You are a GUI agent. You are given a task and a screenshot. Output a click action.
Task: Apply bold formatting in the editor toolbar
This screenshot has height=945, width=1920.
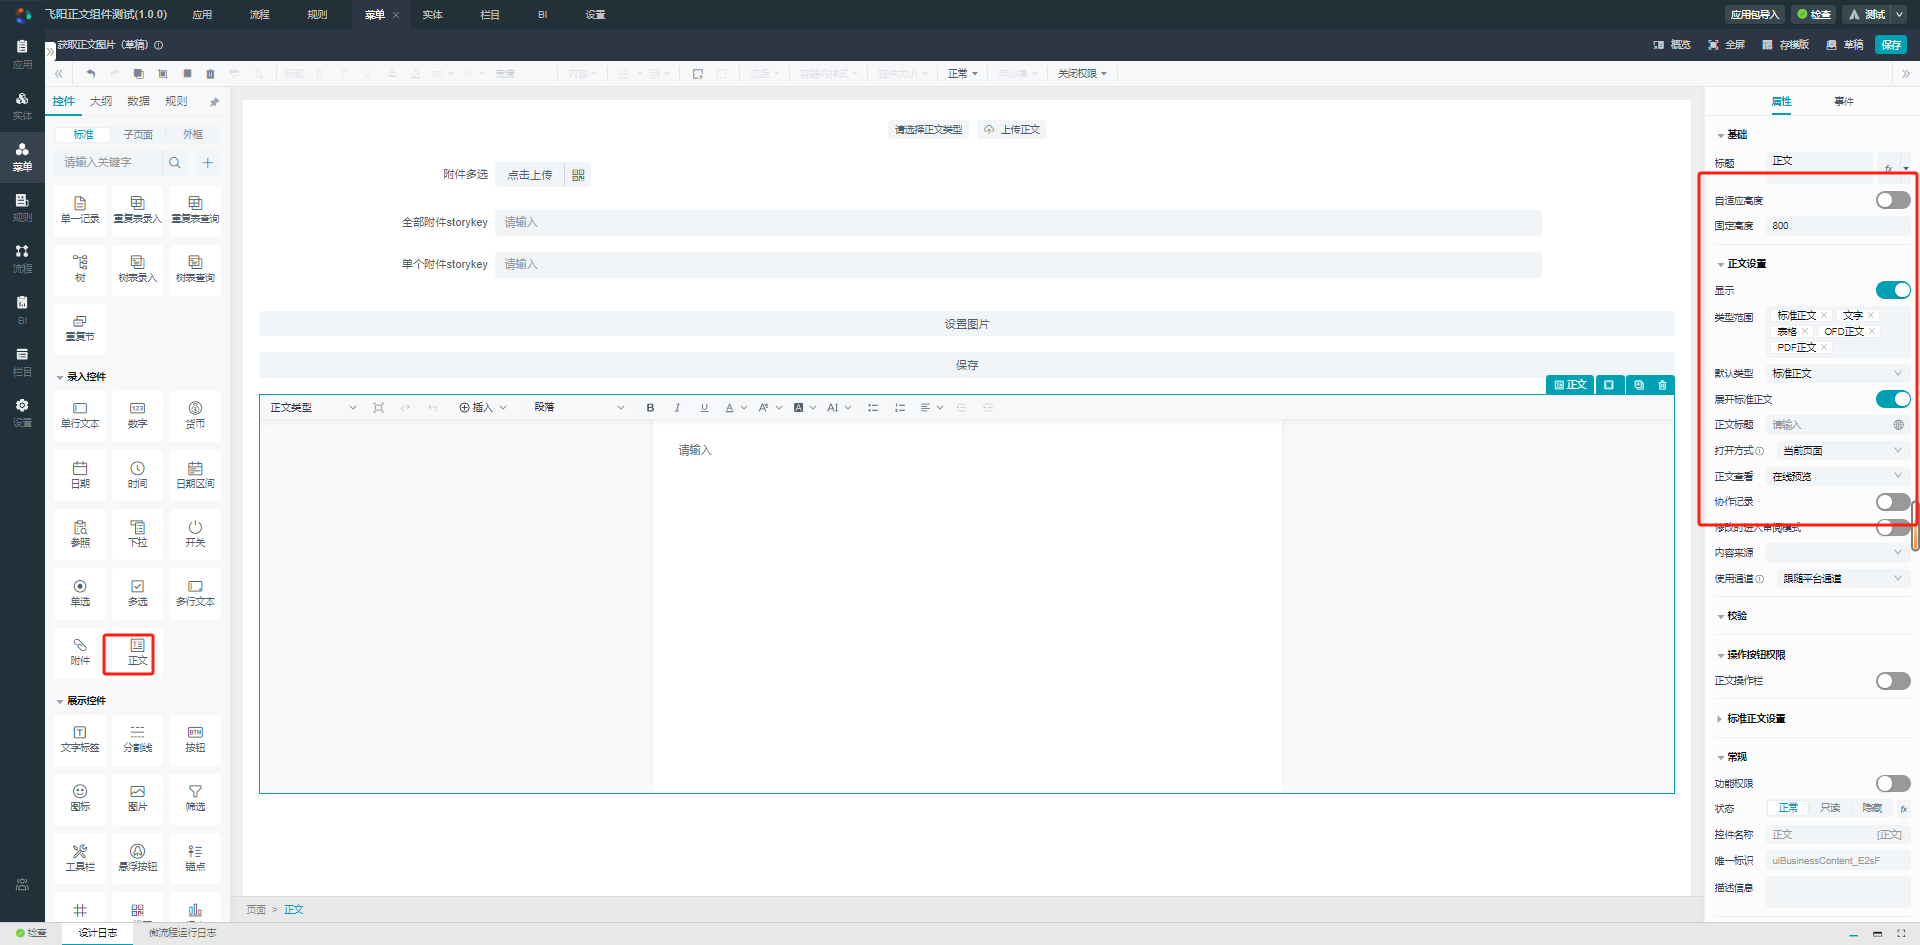[x=650, y=408]
